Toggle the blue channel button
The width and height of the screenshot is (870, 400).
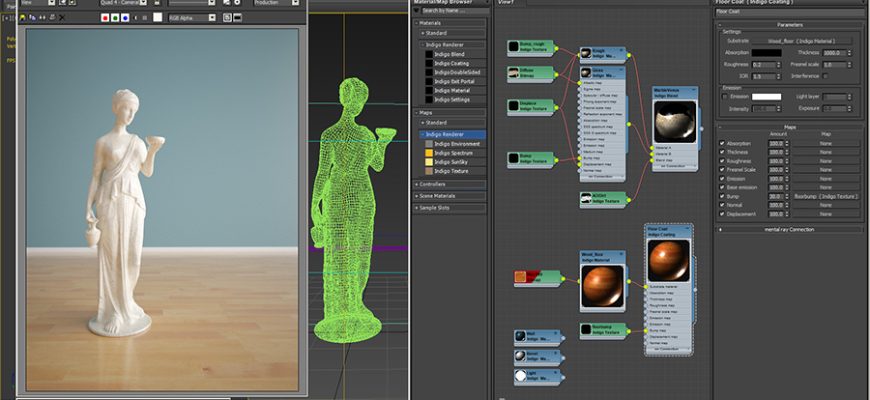(125, 17)
